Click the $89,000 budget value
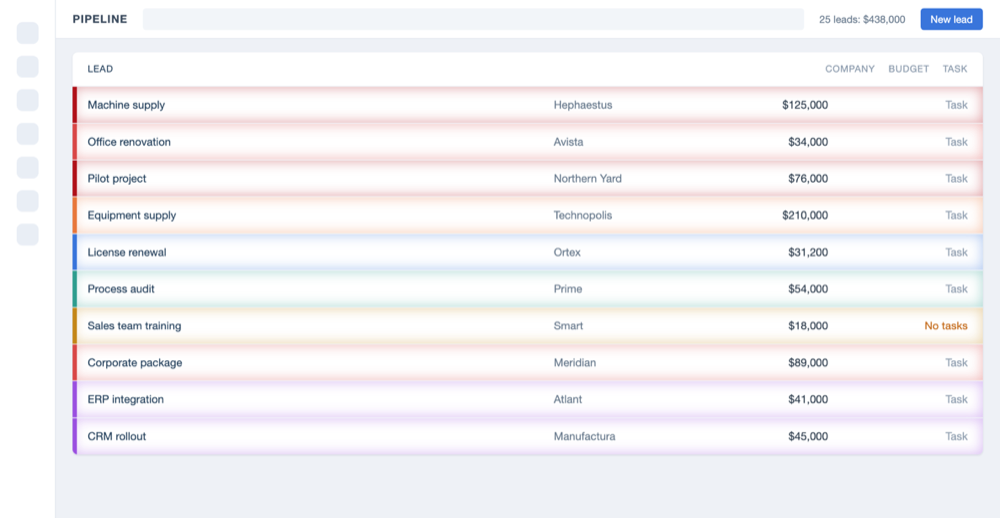 coord(808,362)
